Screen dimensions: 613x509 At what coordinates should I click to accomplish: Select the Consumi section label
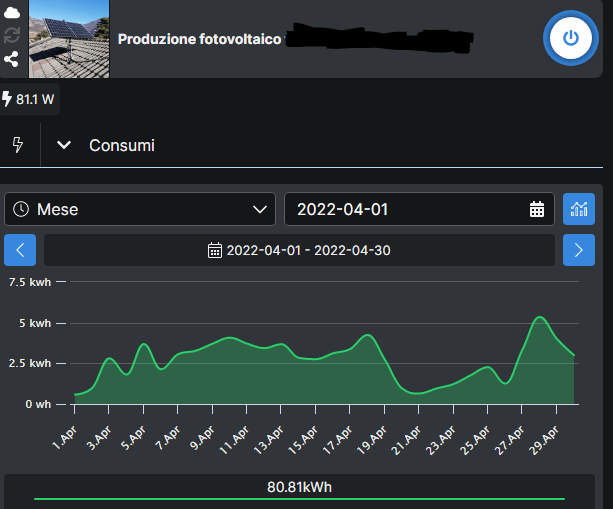(x=122, y=145)
